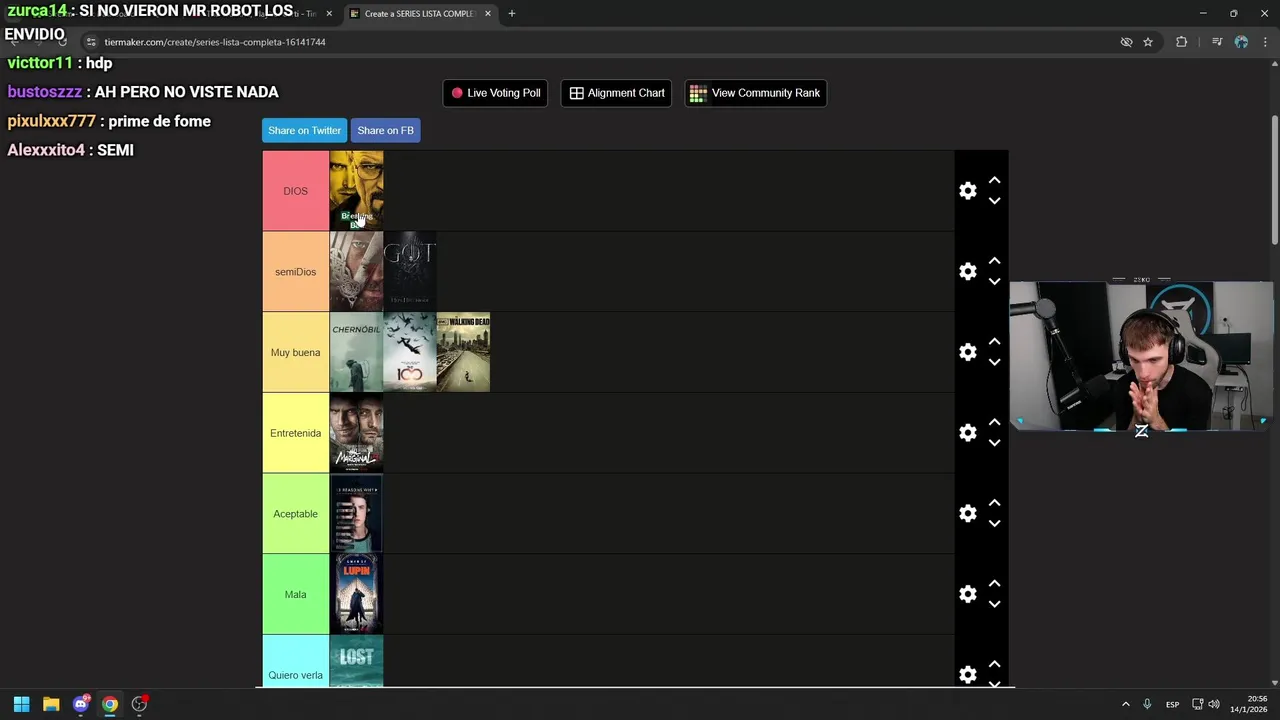This screenshot has width=1280, height=720.
Task: Click the Entretenida tier label
Action: (x=295, y=433)
